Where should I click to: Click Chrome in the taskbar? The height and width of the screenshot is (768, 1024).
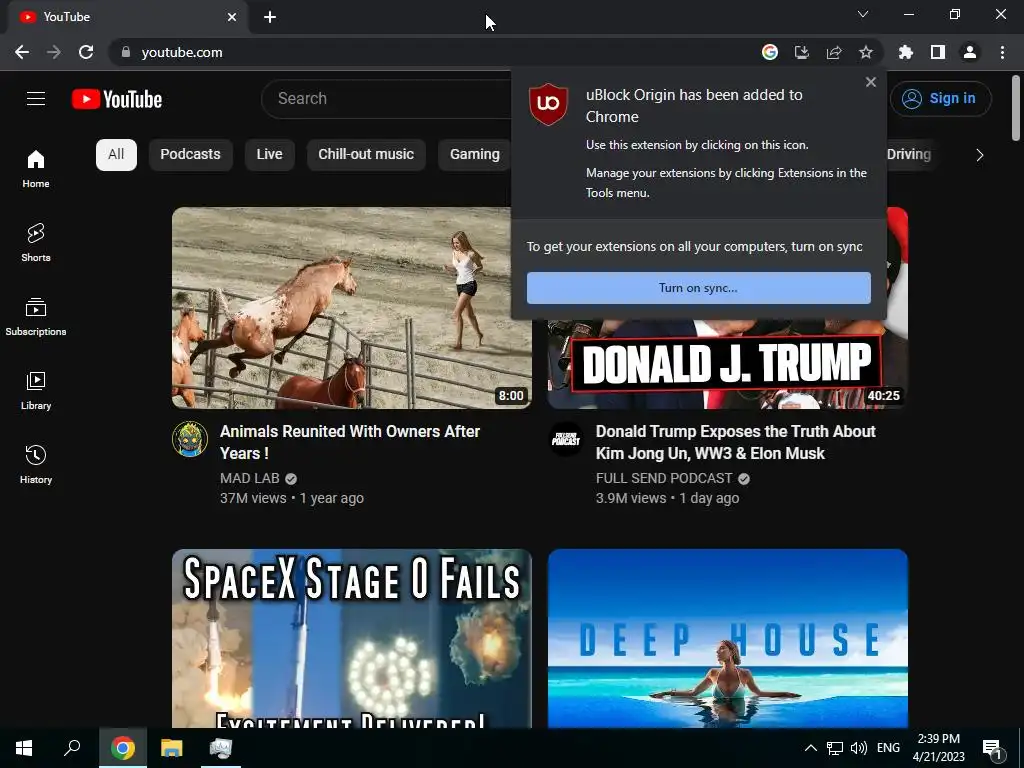[123, 748]
